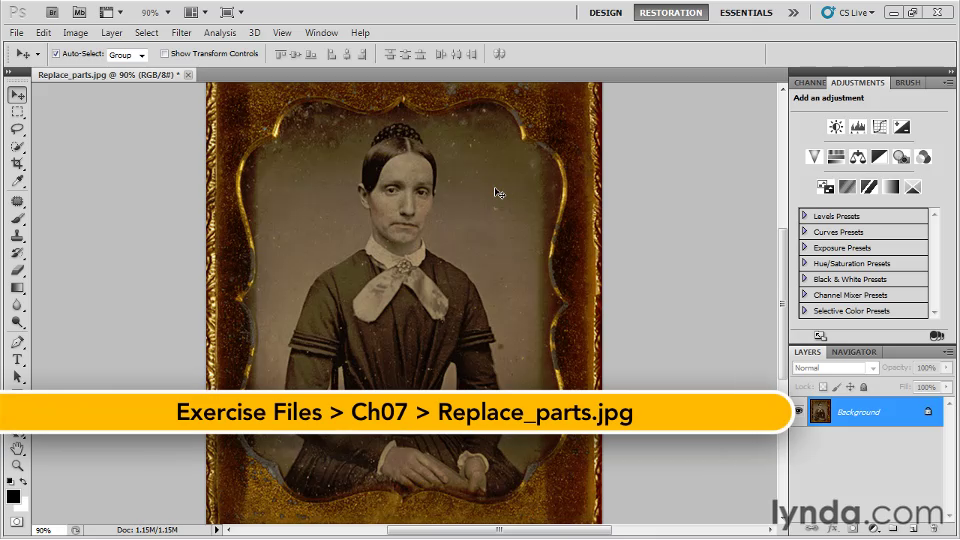960x540 pixels.
Task: Switch to the Navigator tab
Action: click(x=853, y=352)
